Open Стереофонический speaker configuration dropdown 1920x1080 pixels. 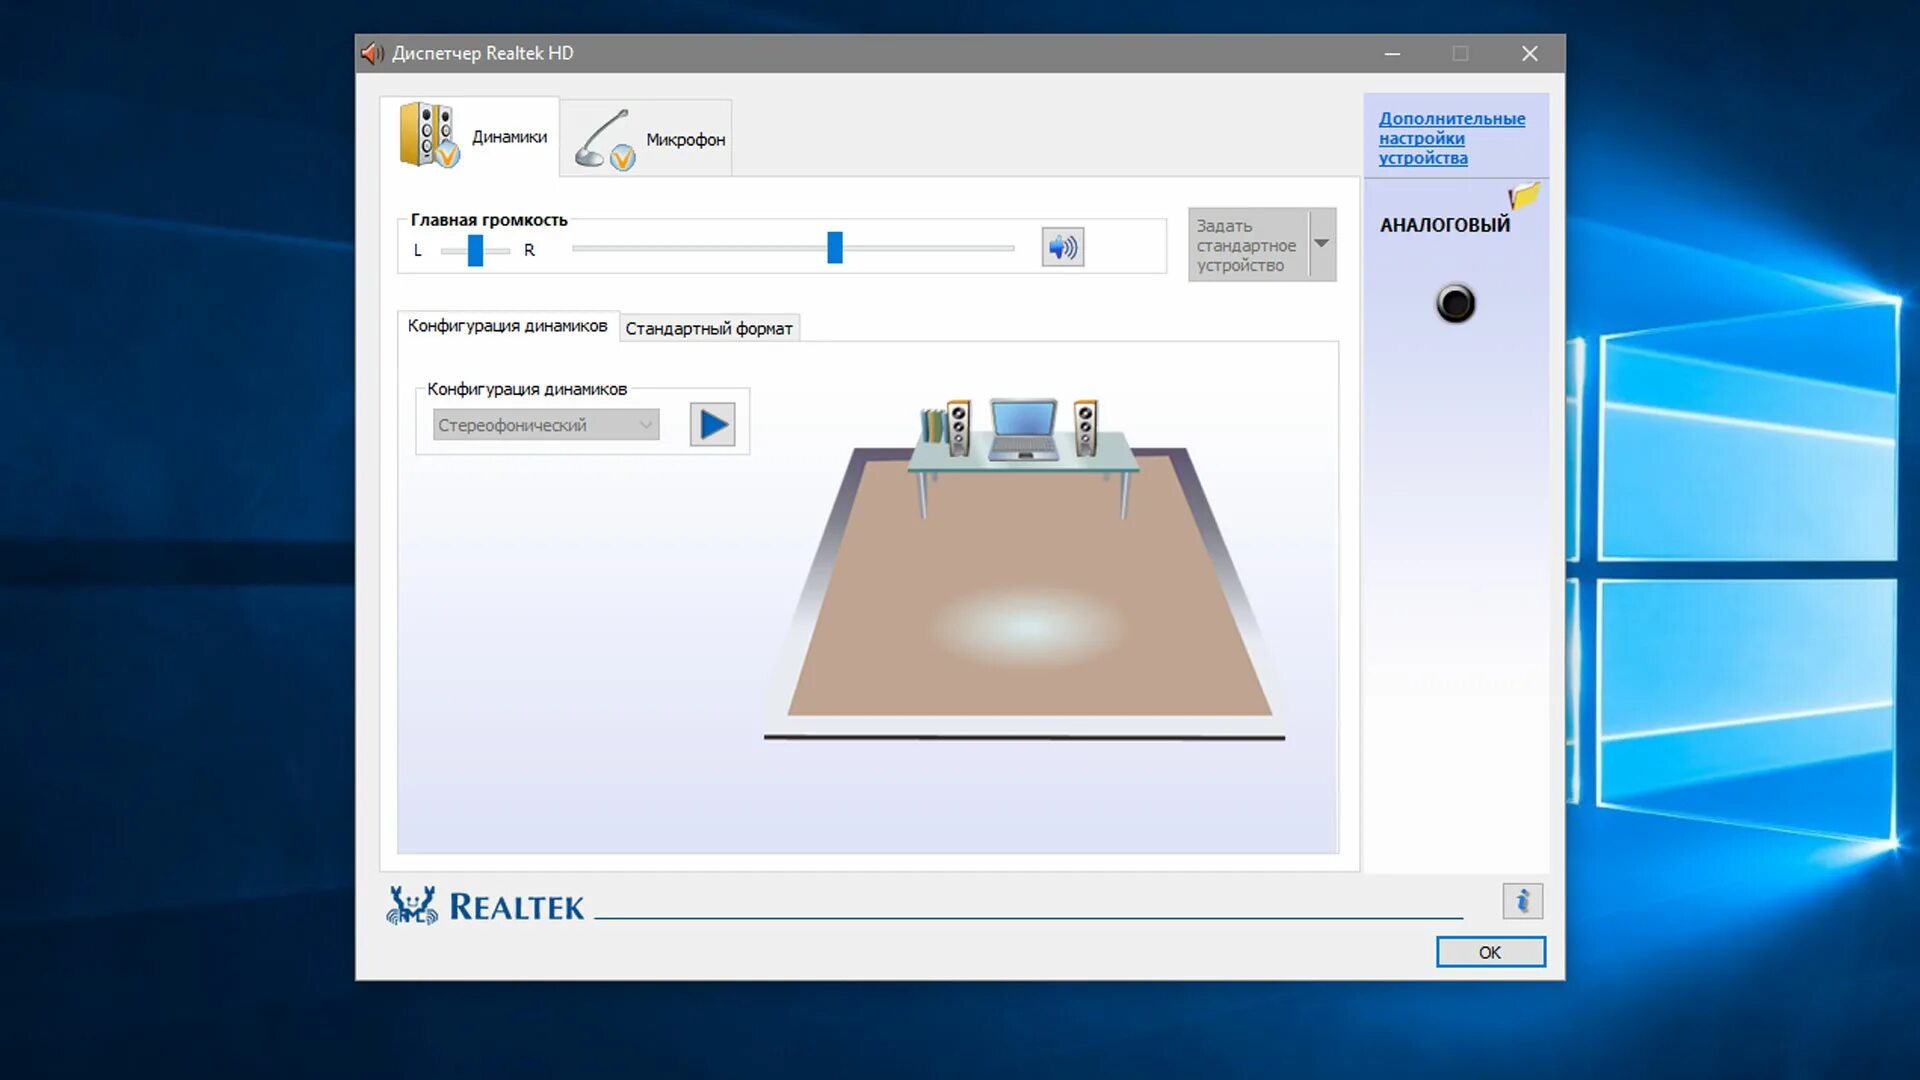546,425
